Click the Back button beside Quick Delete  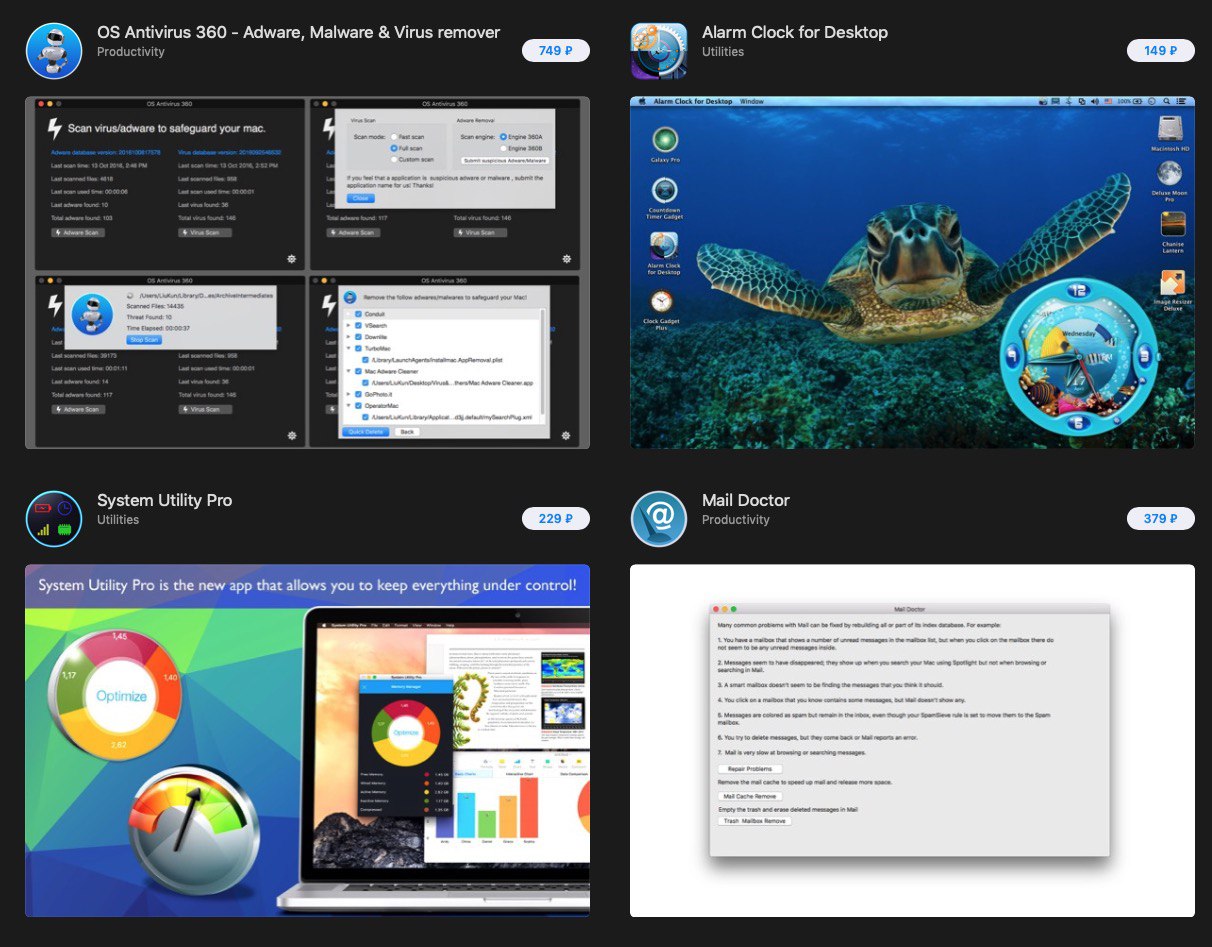click(x=406, y=431)
